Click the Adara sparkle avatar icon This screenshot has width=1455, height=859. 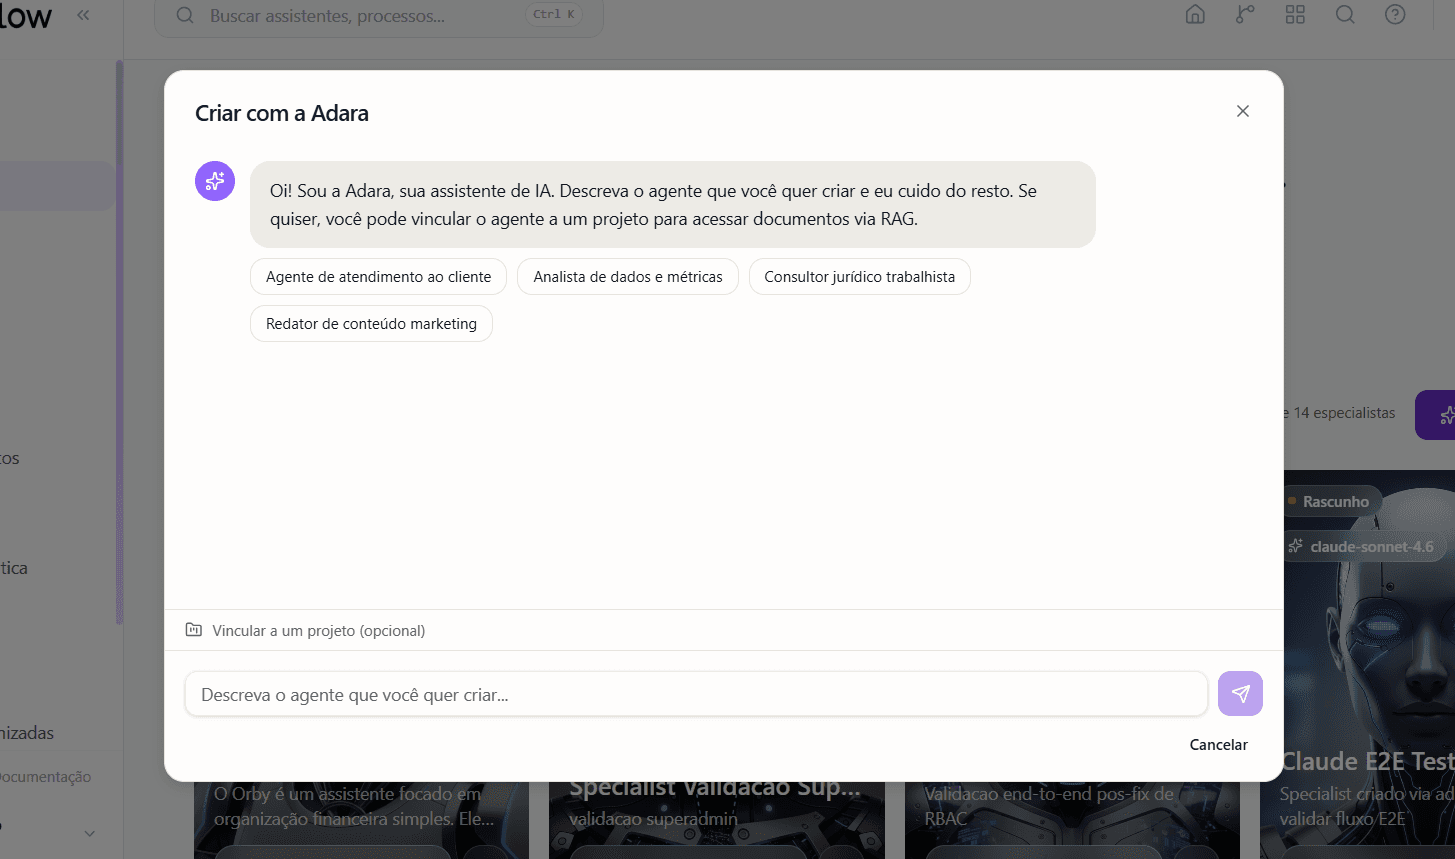[x=215, y=181]
